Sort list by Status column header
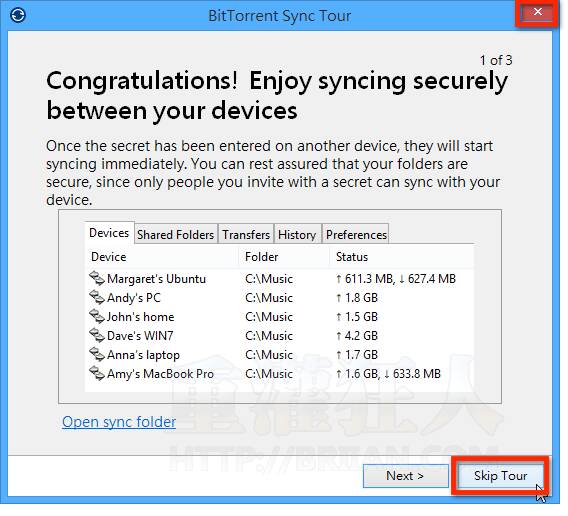The image size is (568, 516). point(401,257)
